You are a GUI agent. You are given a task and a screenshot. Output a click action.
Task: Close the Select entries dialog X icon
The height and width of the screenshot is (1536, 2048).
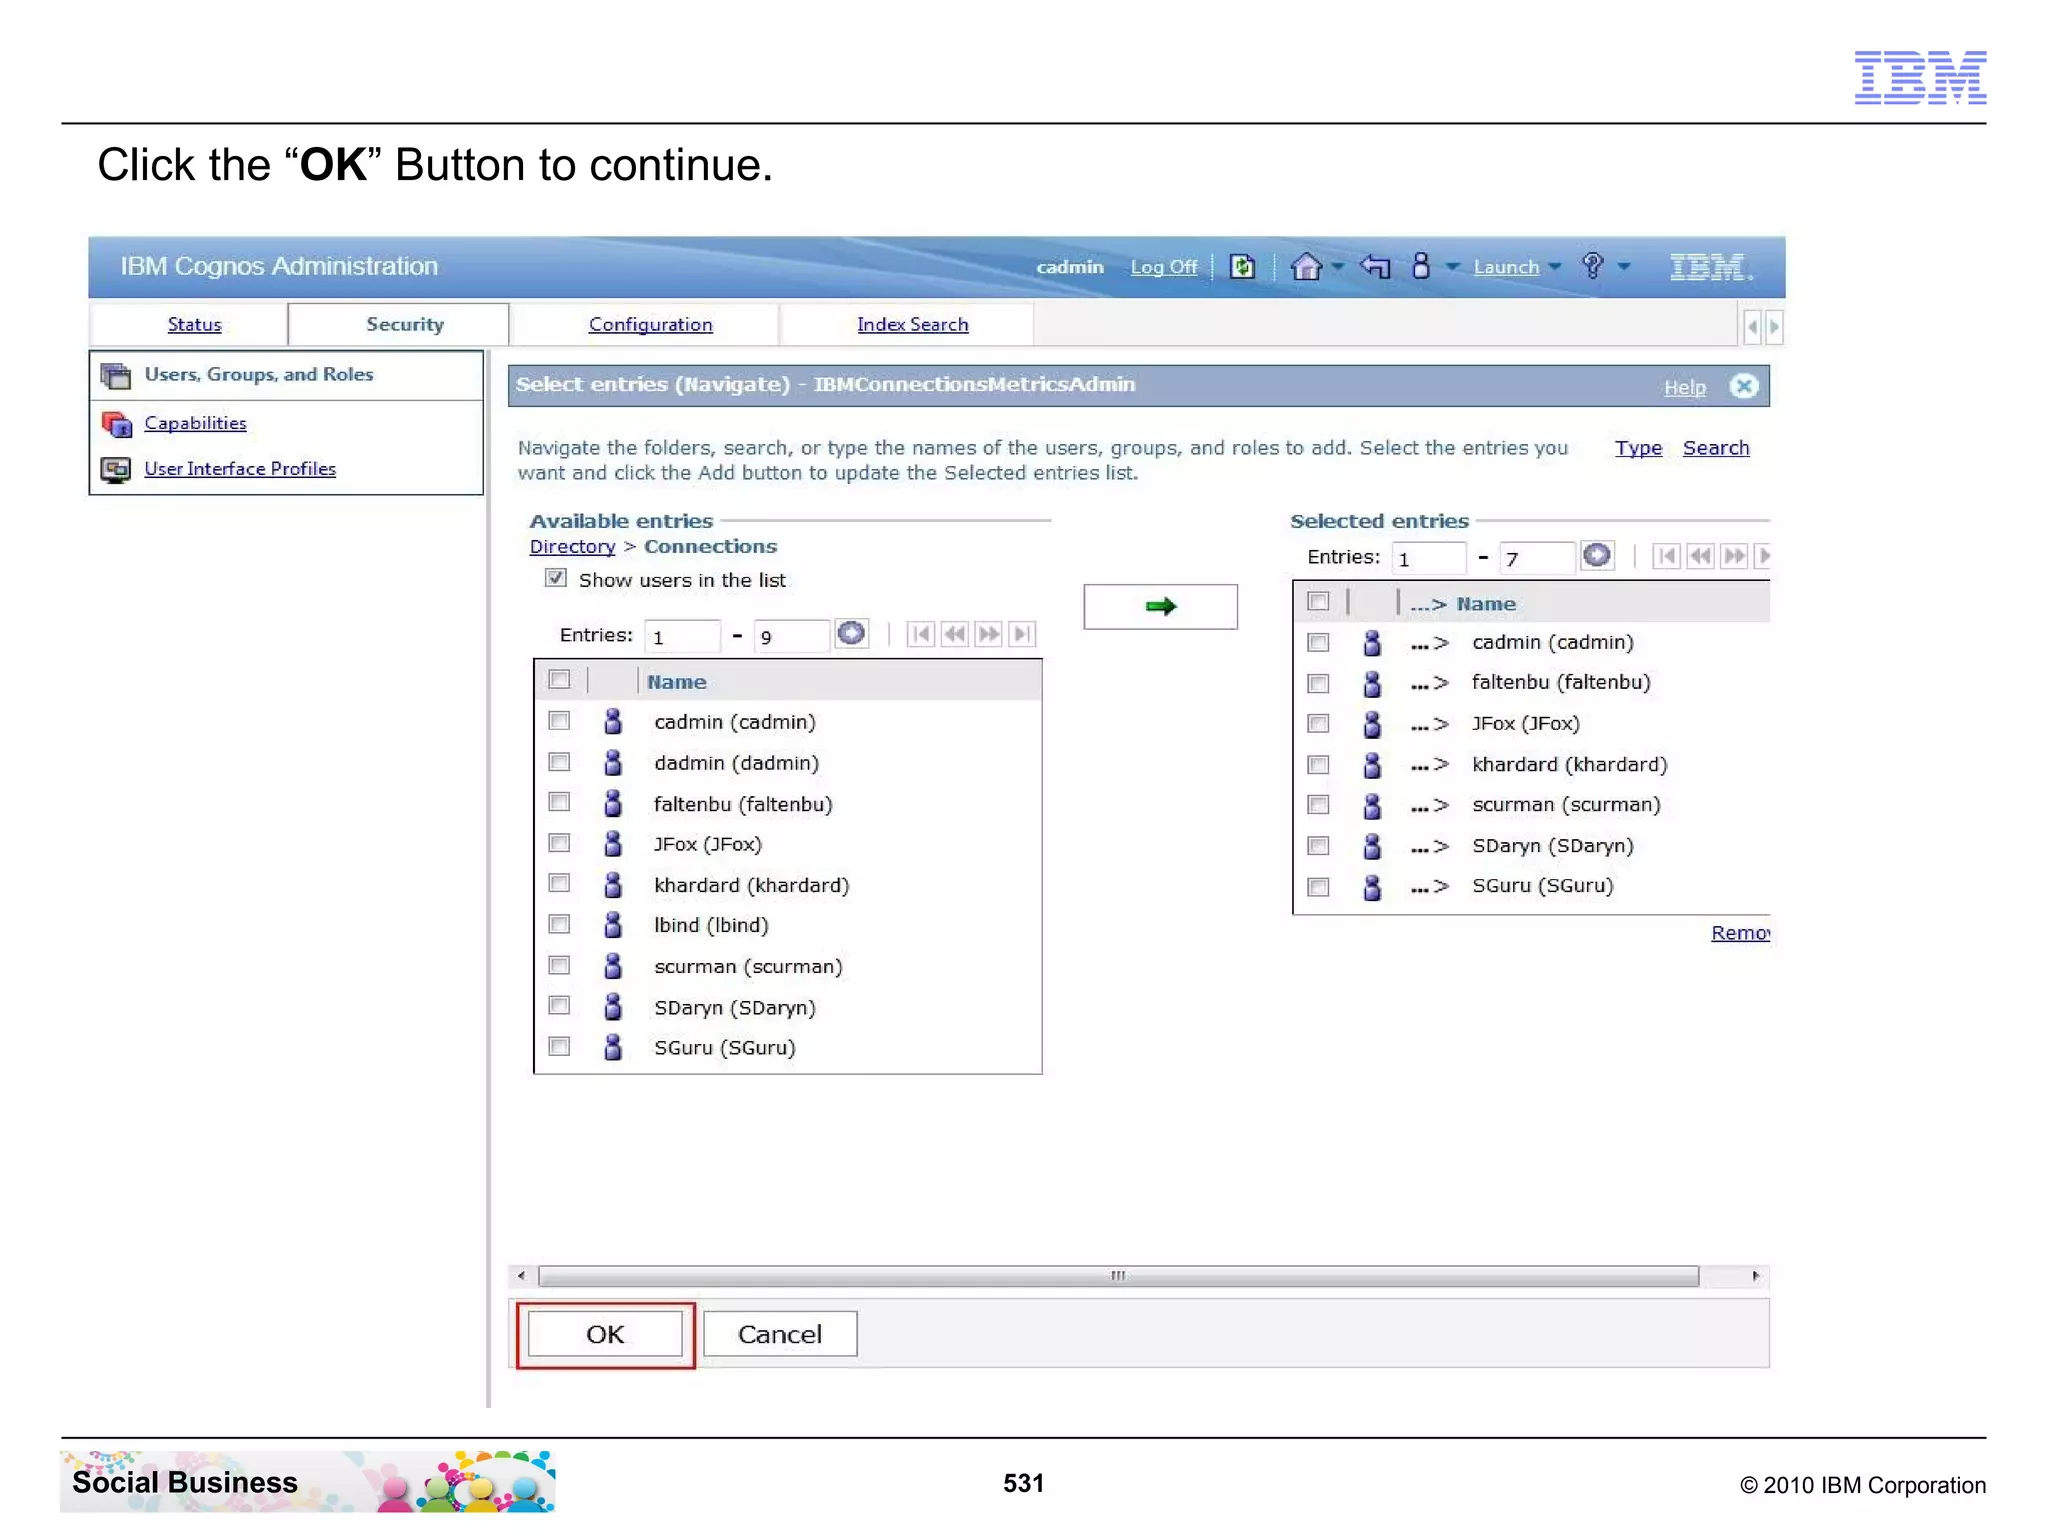point(1744,386)
